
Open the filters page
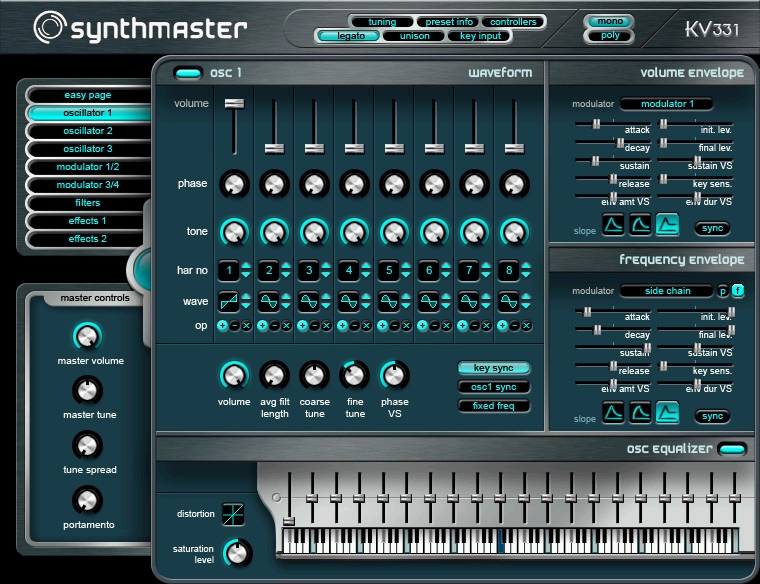(88, 203)
